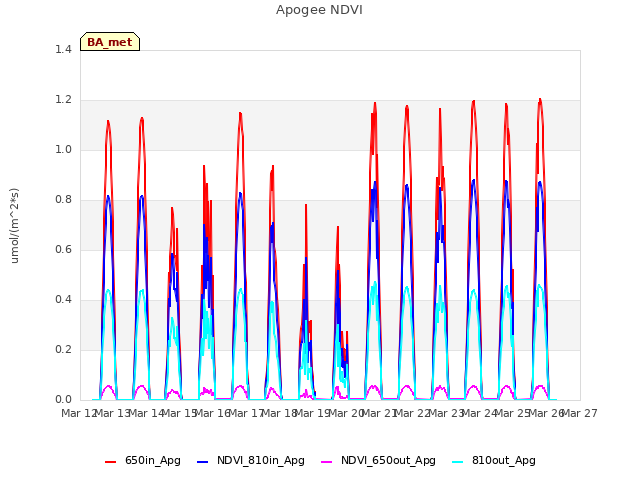
Task: Toggle the NDVI_810in_Apg legend entry
Action: point(251,460)
